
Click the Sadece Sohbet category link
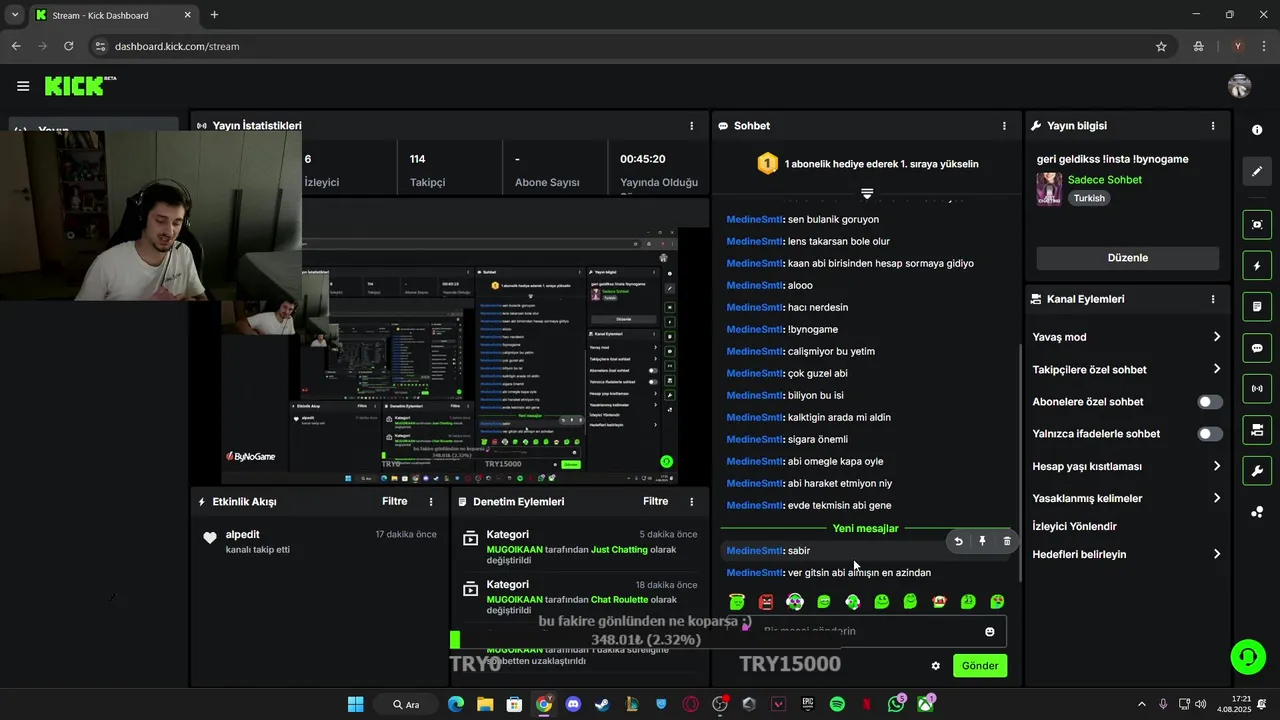click(1104, 180)
